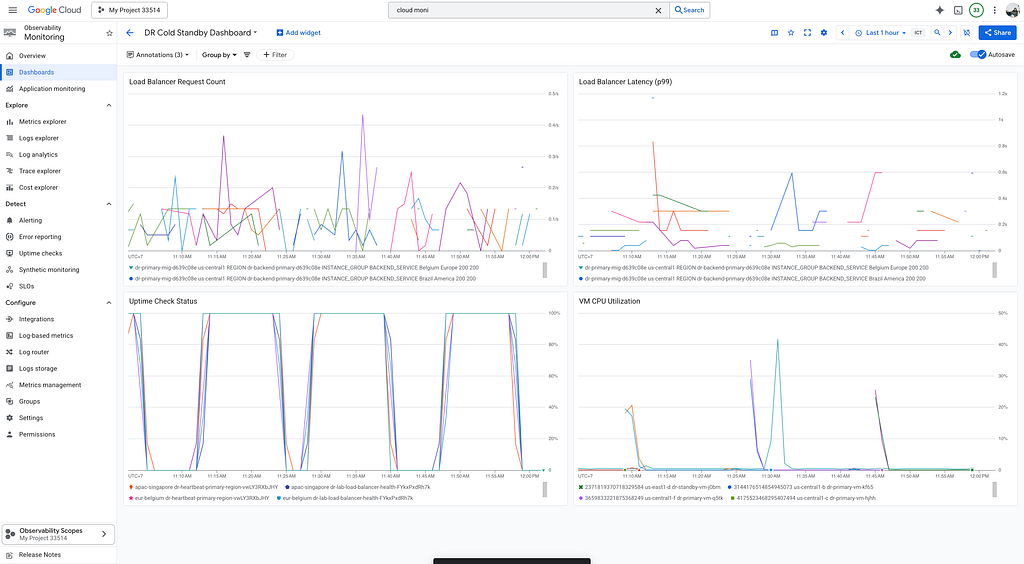Open the Last 1 hour time range dropdown
The height and width of the screenshot is (564, 1024).
(881, 33)
